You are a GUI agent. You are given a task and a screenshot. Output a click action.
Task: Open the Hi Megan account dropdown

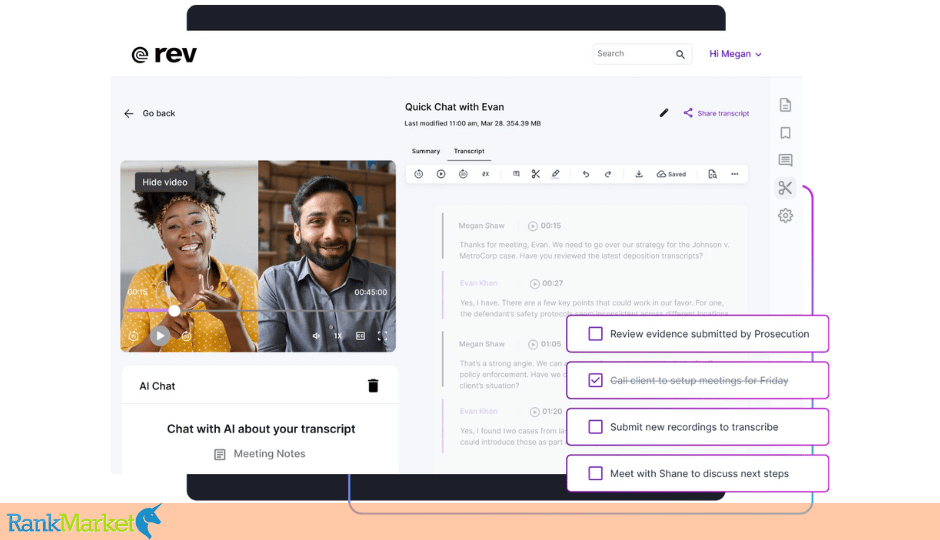pos(735,54)
